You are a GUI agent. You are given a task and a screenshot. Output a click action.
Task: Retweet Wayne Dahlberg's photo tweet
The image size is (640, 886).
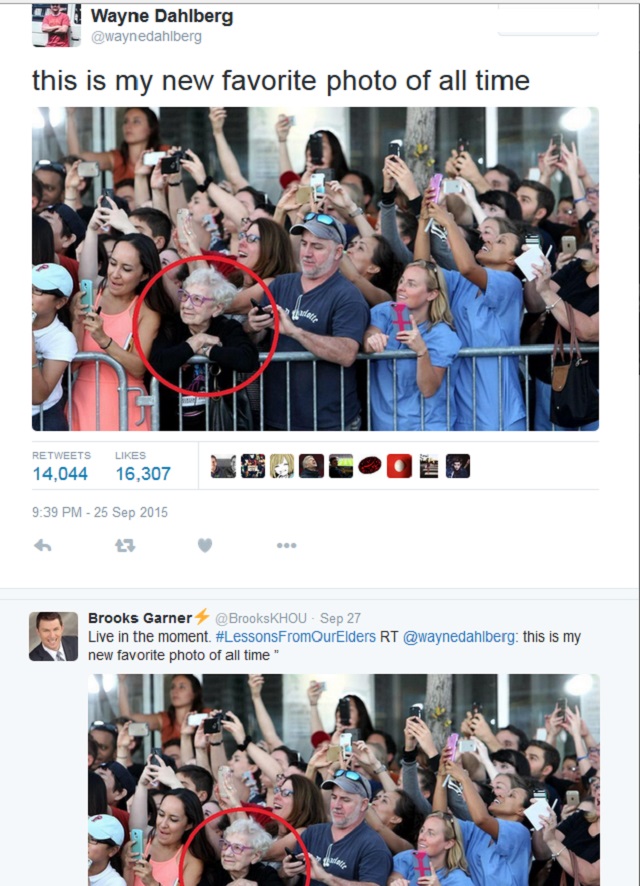[x=125, y=545]
